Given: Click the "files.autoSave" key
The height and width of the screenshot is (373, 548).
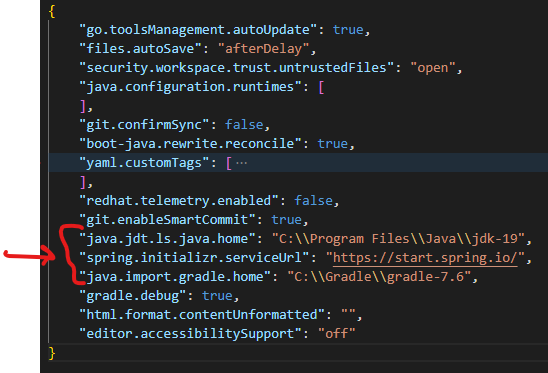Looking at the screenshot, I should tap(140, 49).
